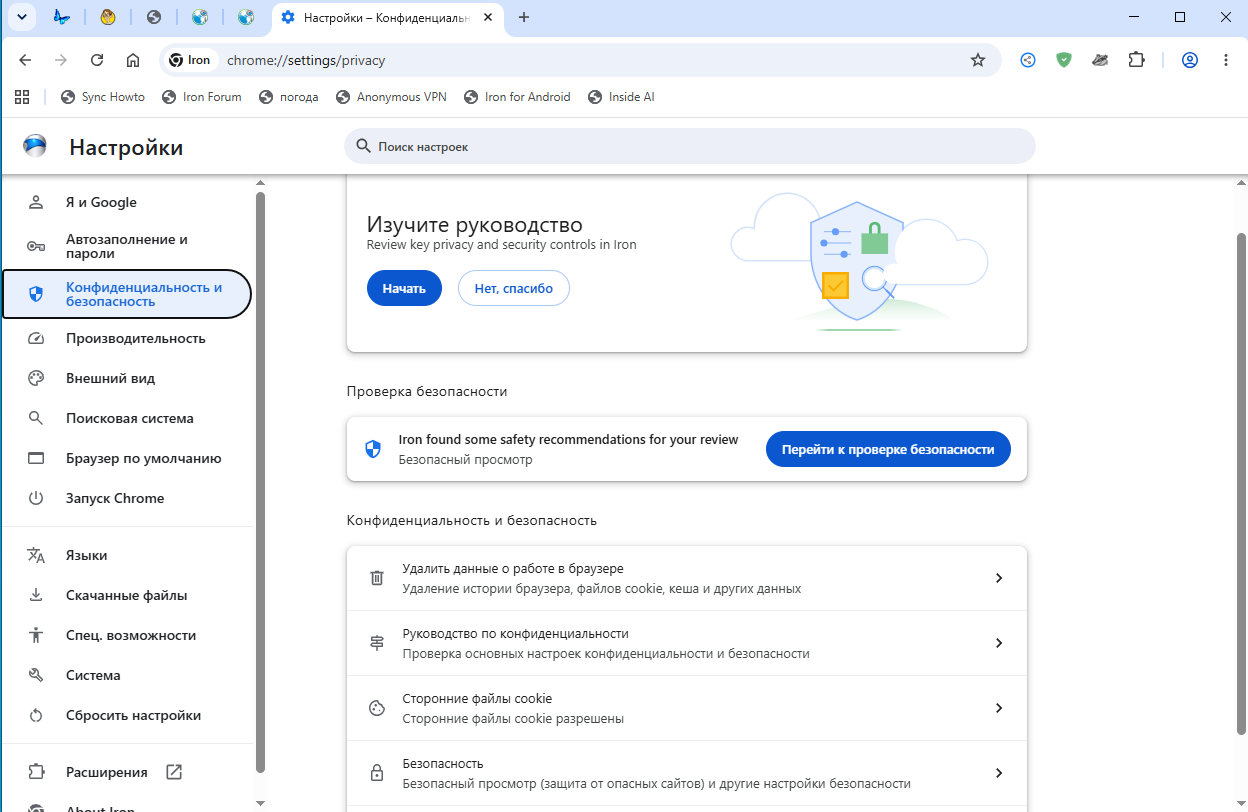Click 'Перейти к проверке безопасности' button
This screenshot has width=1248, height=812.
(888, 450)
